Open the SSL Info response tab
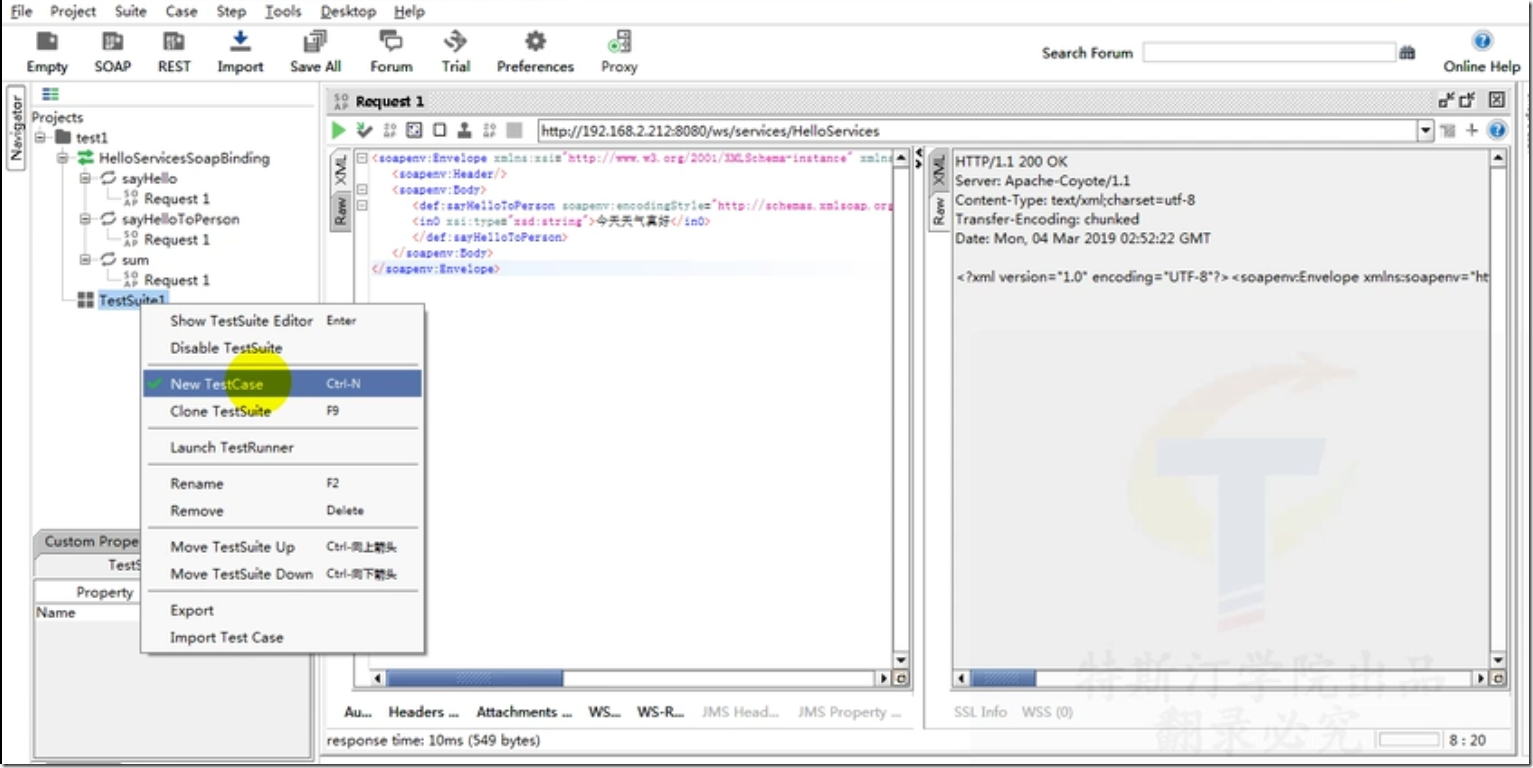The image size is (1533, 768). [x=980, y=712]
